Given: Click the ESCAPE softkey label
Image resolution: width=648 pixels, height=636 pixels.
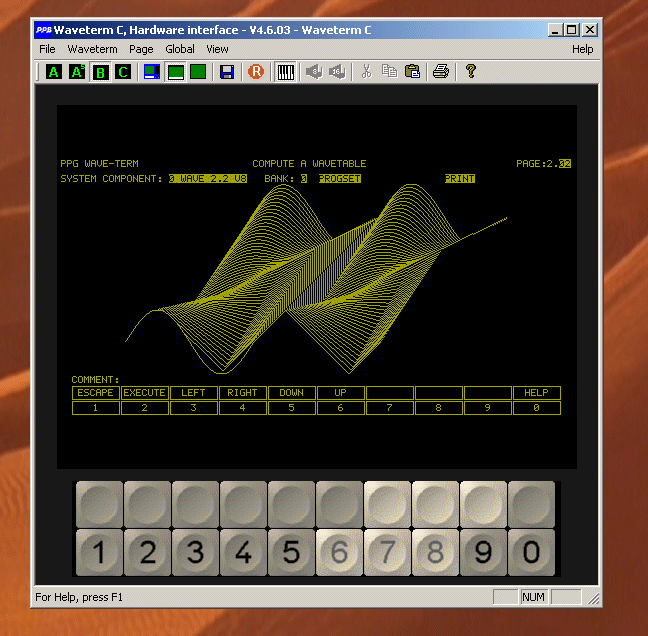Looking at the screenshot, I should (x=95, y=393).
